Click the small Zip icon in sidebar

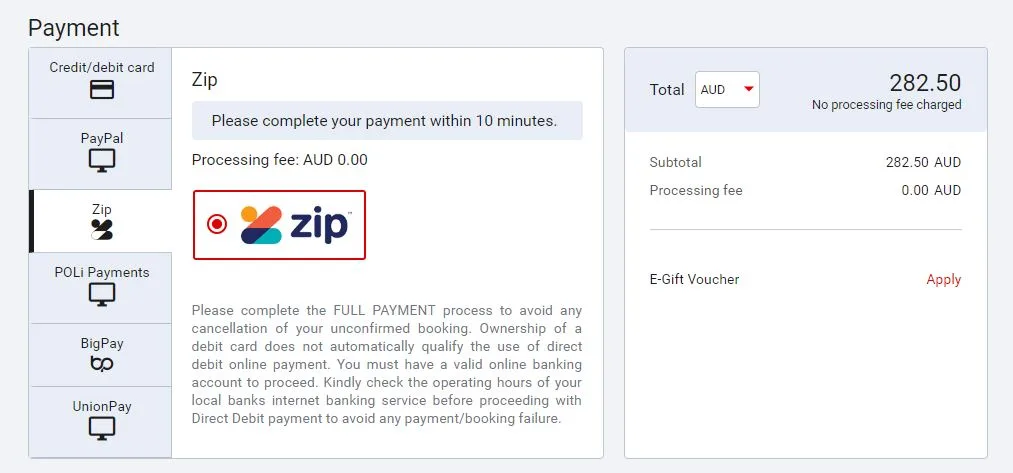[102, 230]
